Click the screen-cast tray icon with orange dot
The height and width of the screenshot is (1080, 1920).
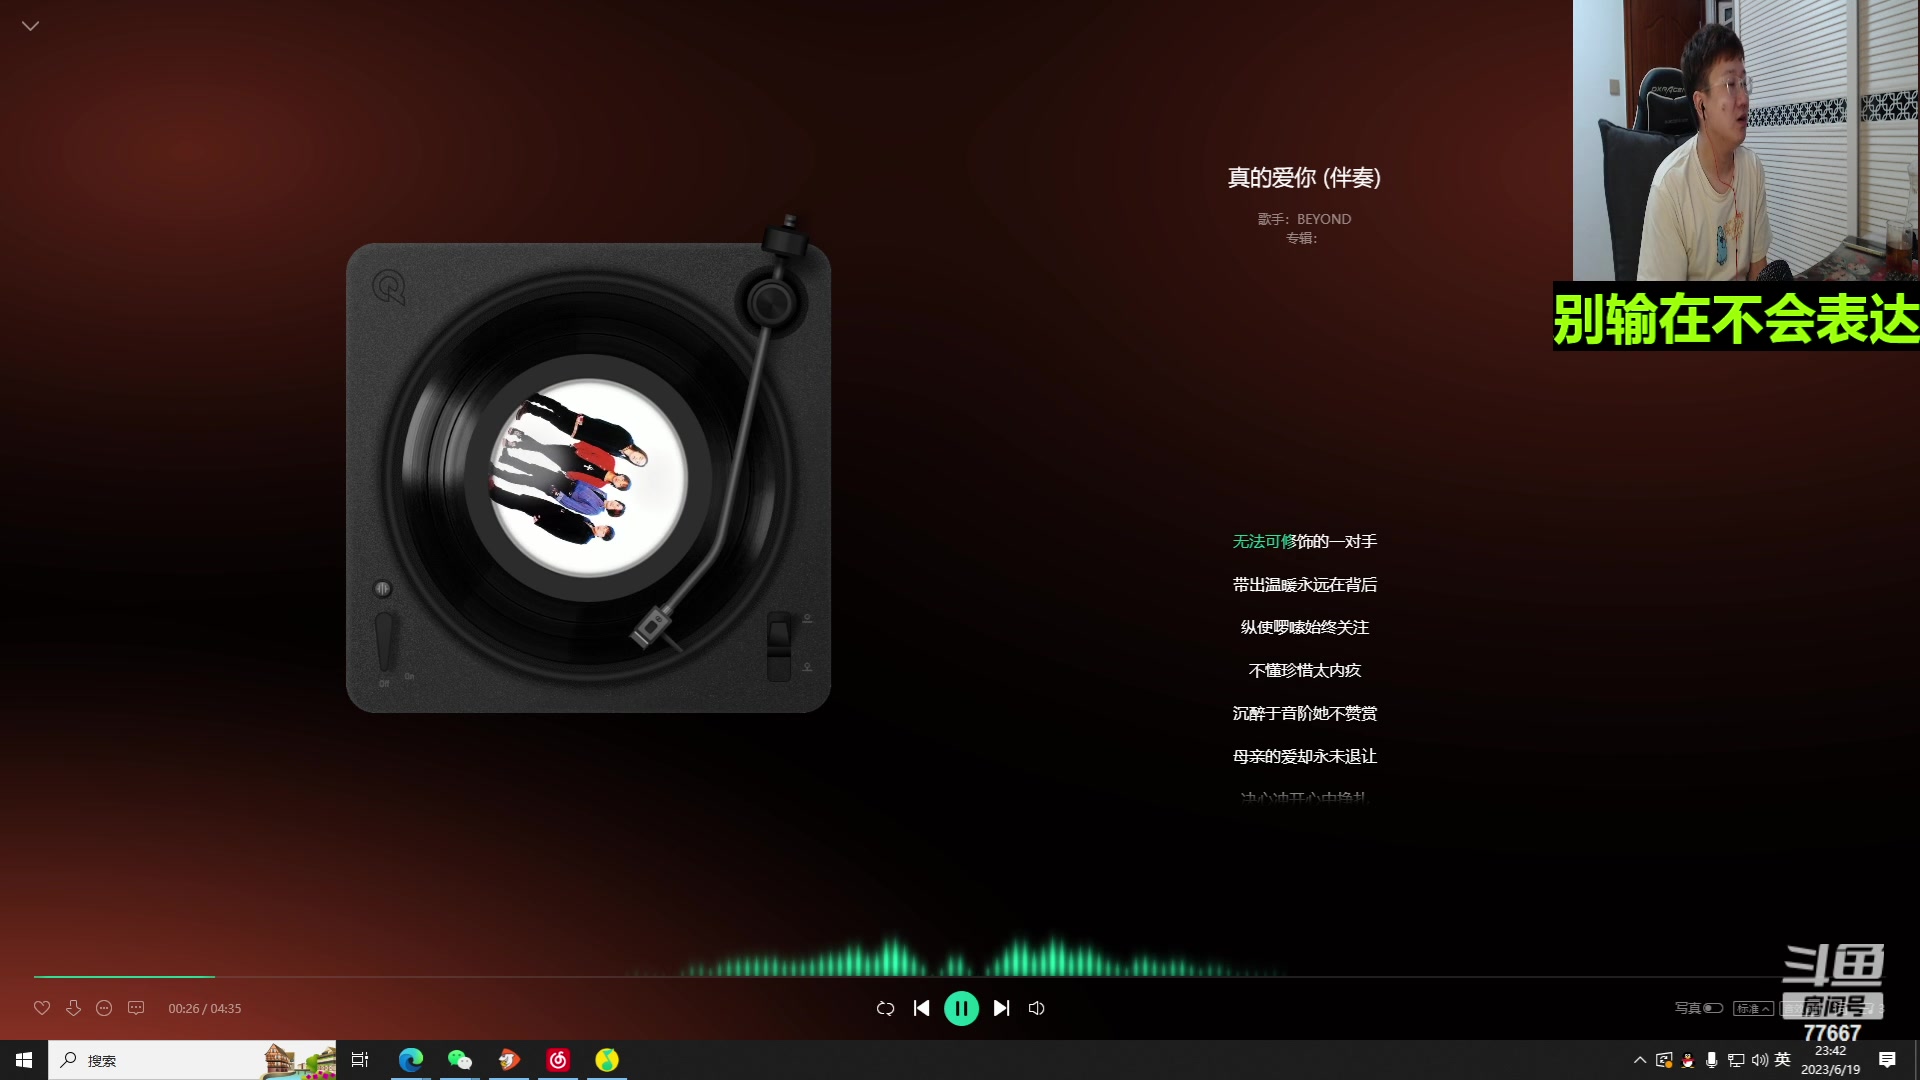[x=1664, y=1060]
